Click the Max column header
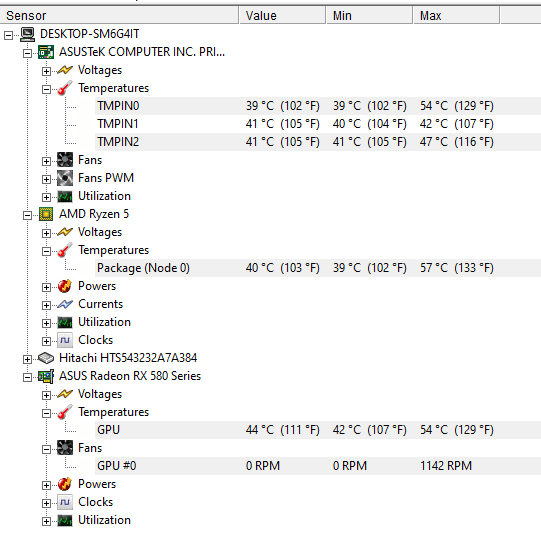541x555 pixels. [x=456, y=16]
